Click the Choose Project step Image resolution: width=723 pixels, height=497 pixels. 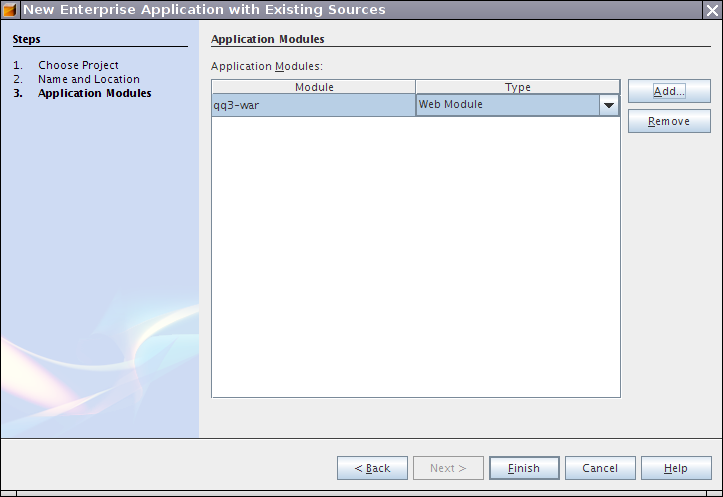[78, 65]
